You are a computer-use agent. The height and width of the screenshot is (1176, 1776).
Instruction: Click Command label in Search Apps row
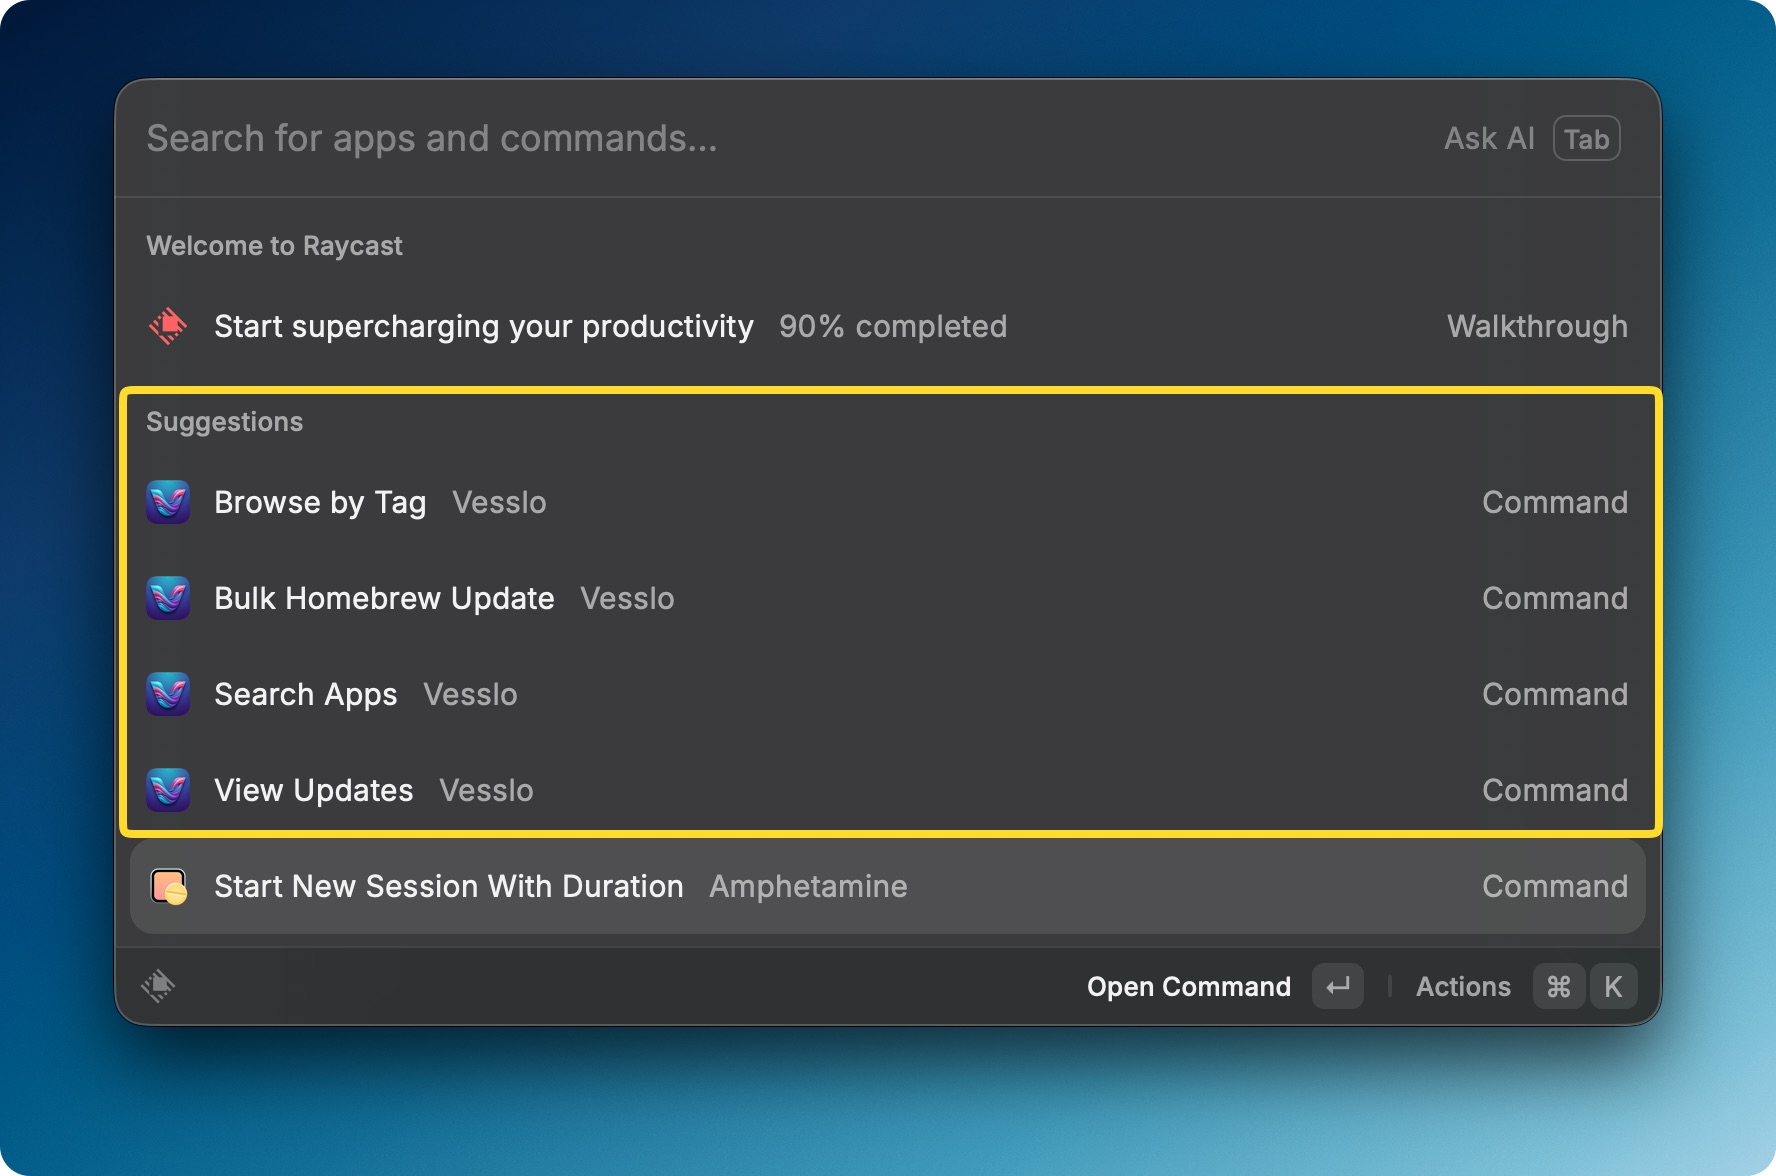[1555, 694]
